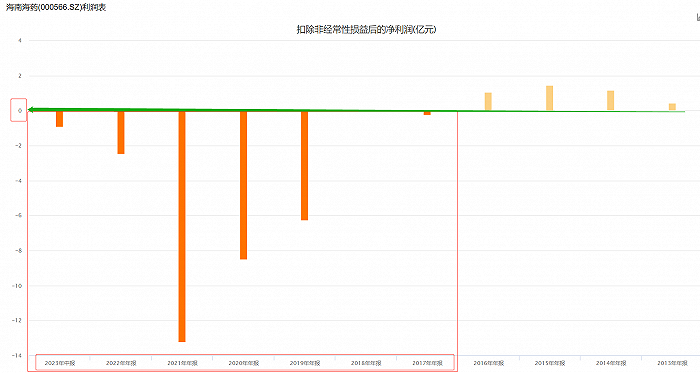Click the 2023年中报 orange bar
This screenshot has height=373, width=700.
click(59, 119)
